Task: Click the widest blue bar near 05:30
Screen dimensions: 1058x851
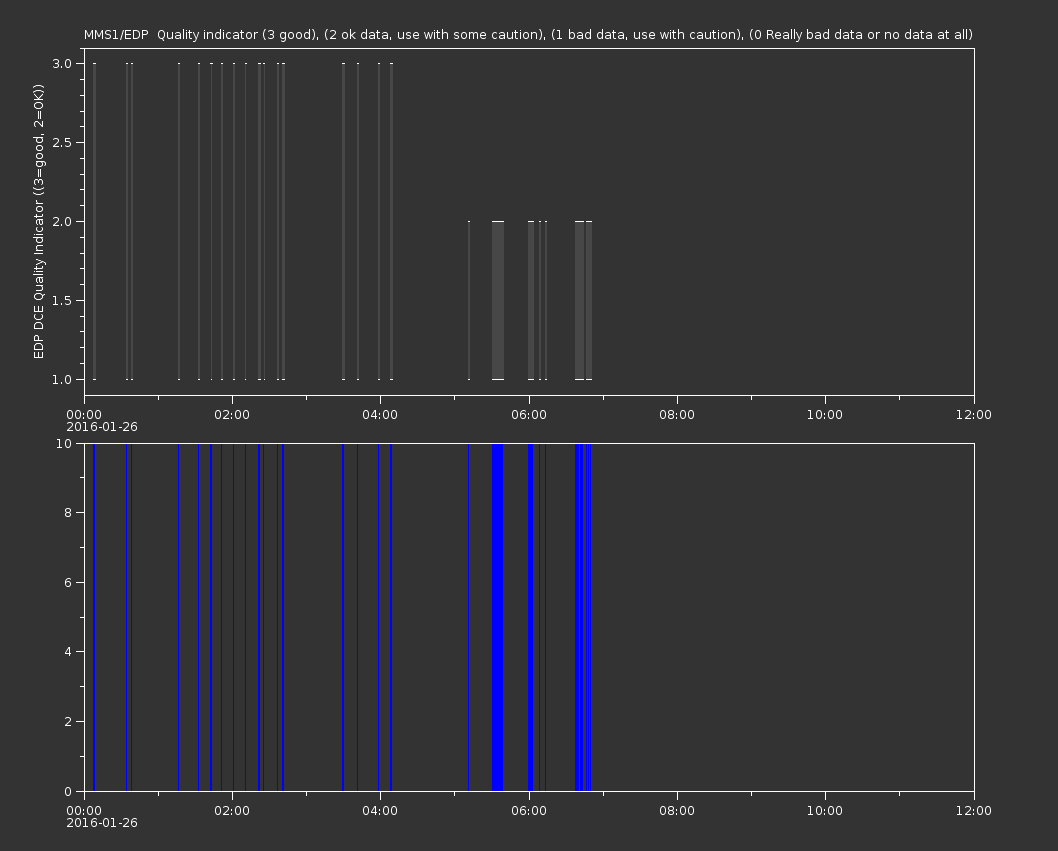Action: point(498,617)
